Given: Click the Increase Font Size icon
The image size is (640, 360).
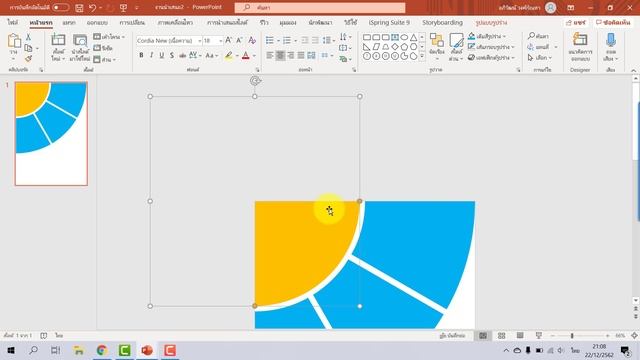Looking at the screenshot, I should tap(229, 40).
